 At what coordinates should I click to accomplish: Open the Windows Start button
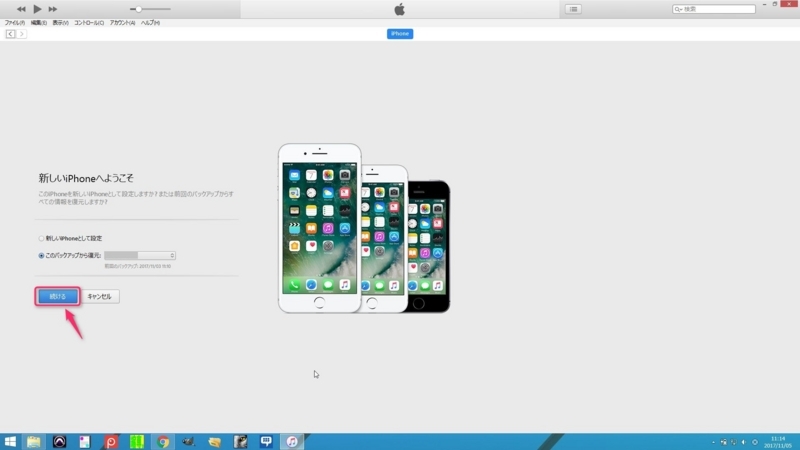(10, 441)
